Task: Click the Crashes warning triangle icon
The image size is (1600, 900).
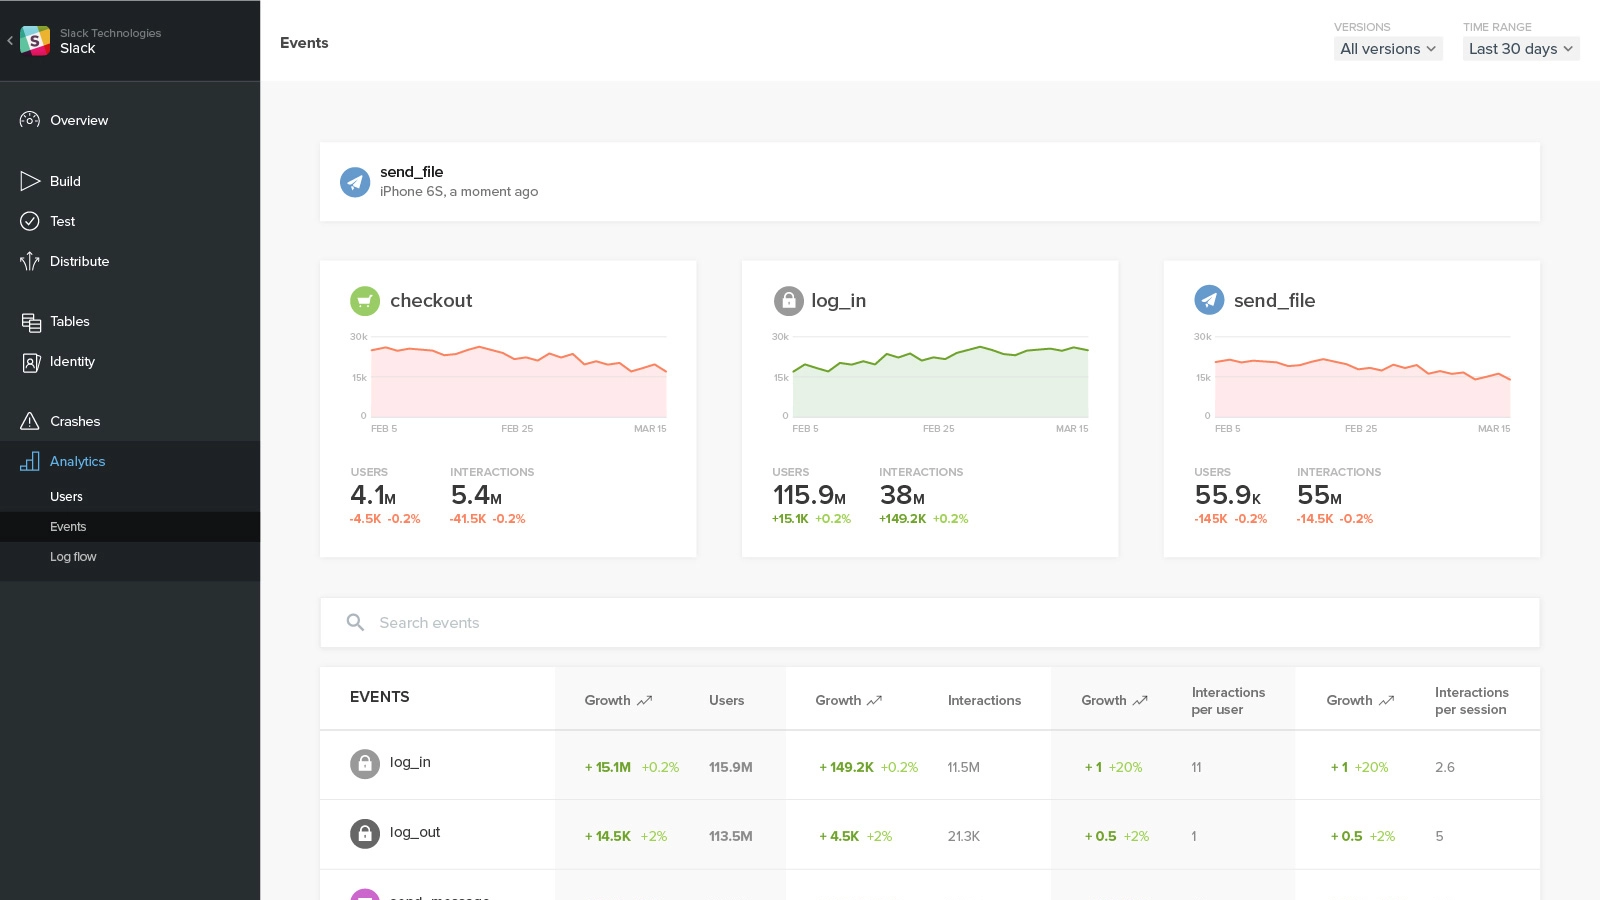Action: (30, 421)
